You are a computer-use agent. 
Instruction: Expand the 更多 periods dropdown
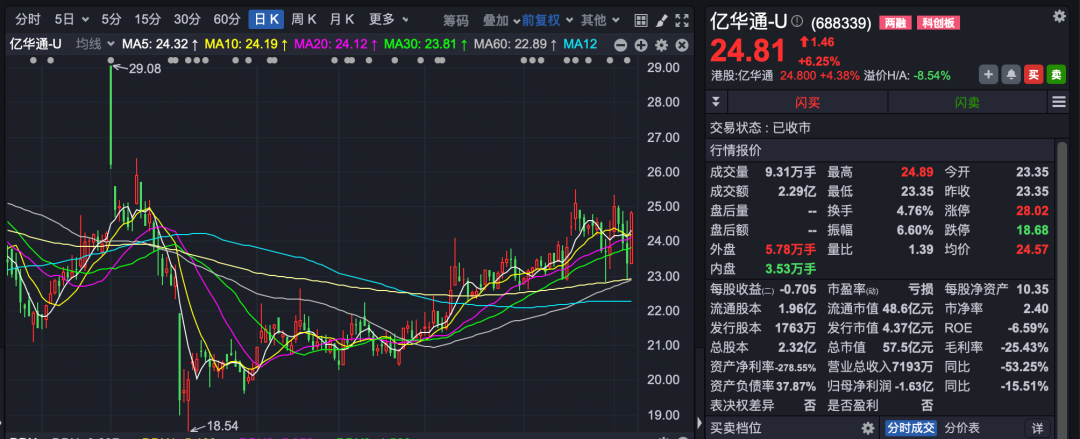pos(388,20)
